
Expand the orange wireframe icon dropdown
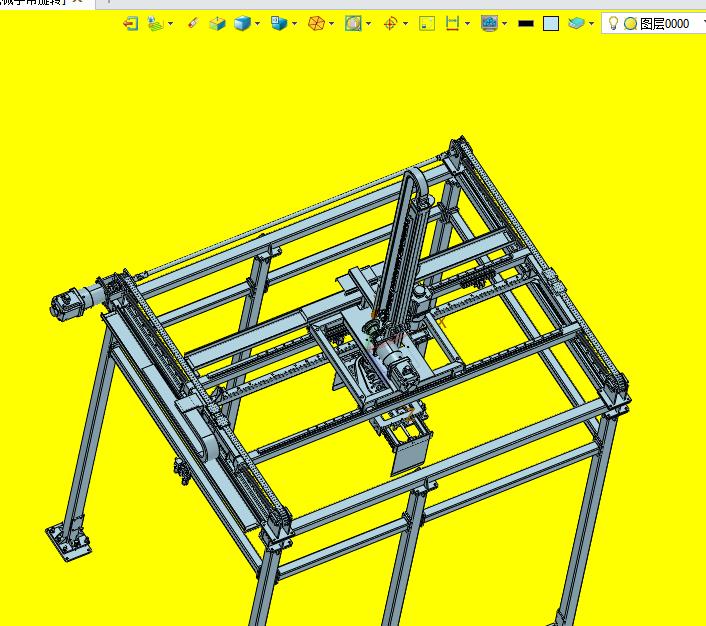point(332,23)
